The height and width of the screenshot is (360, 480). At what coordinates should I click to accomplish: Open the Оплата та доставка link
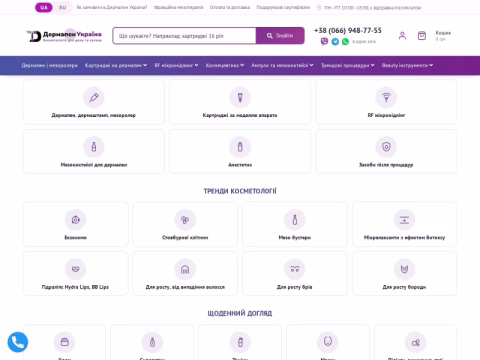tap(230, 7)
